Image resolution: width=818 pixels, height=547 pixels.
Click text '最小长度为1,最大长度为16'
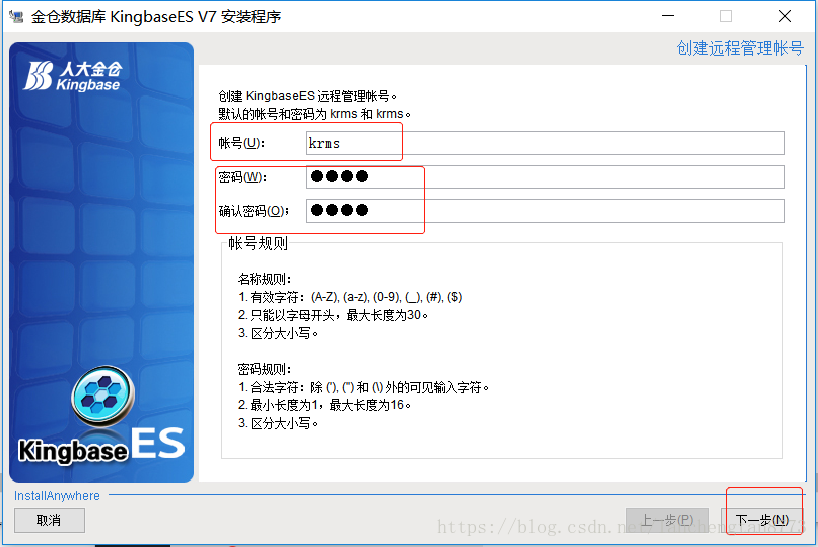pyautogui.click(x=324, y=405)
